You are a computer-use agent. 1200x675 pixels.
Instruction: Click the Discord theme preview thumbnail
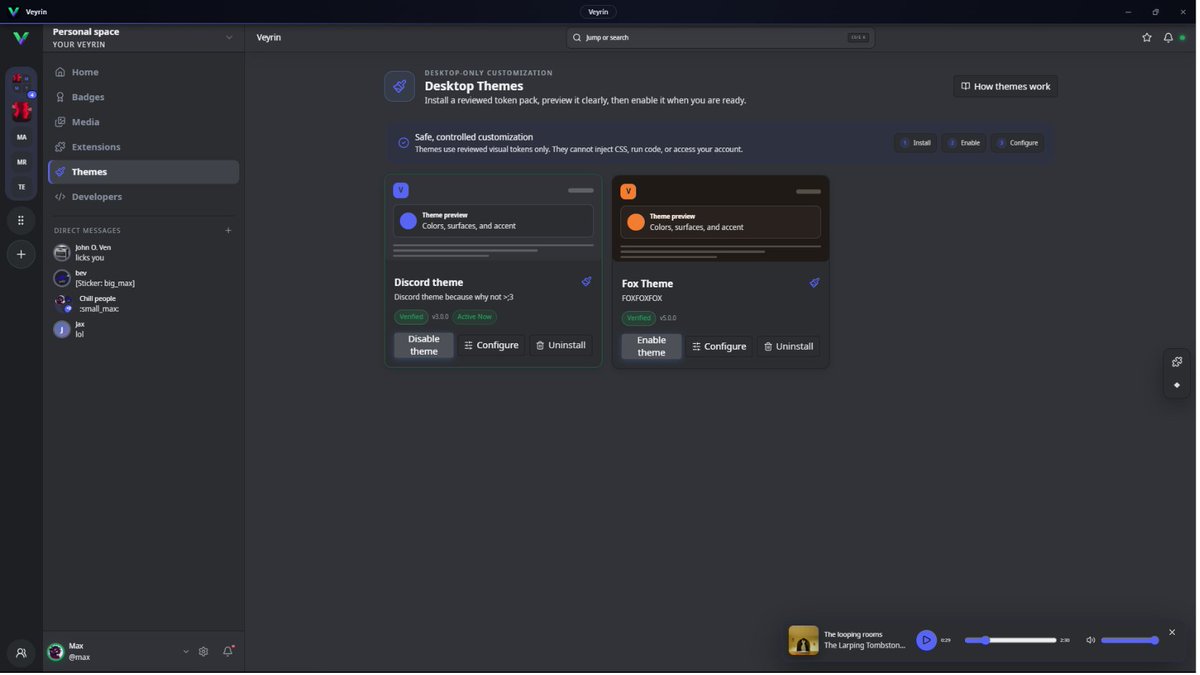[494, 219]
